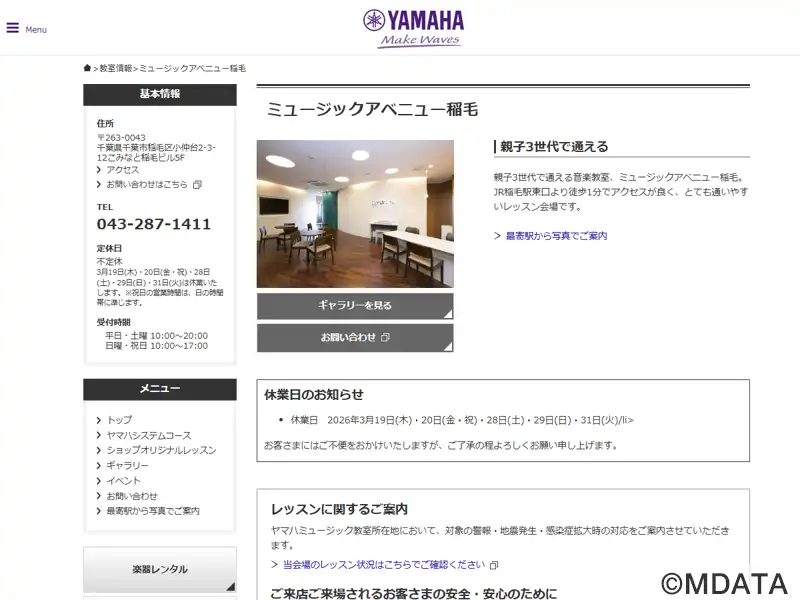Select 最寄駅から写真でご案内 in sidebar menu
Screen dimensions: 800x600
[x=153, y=511]
